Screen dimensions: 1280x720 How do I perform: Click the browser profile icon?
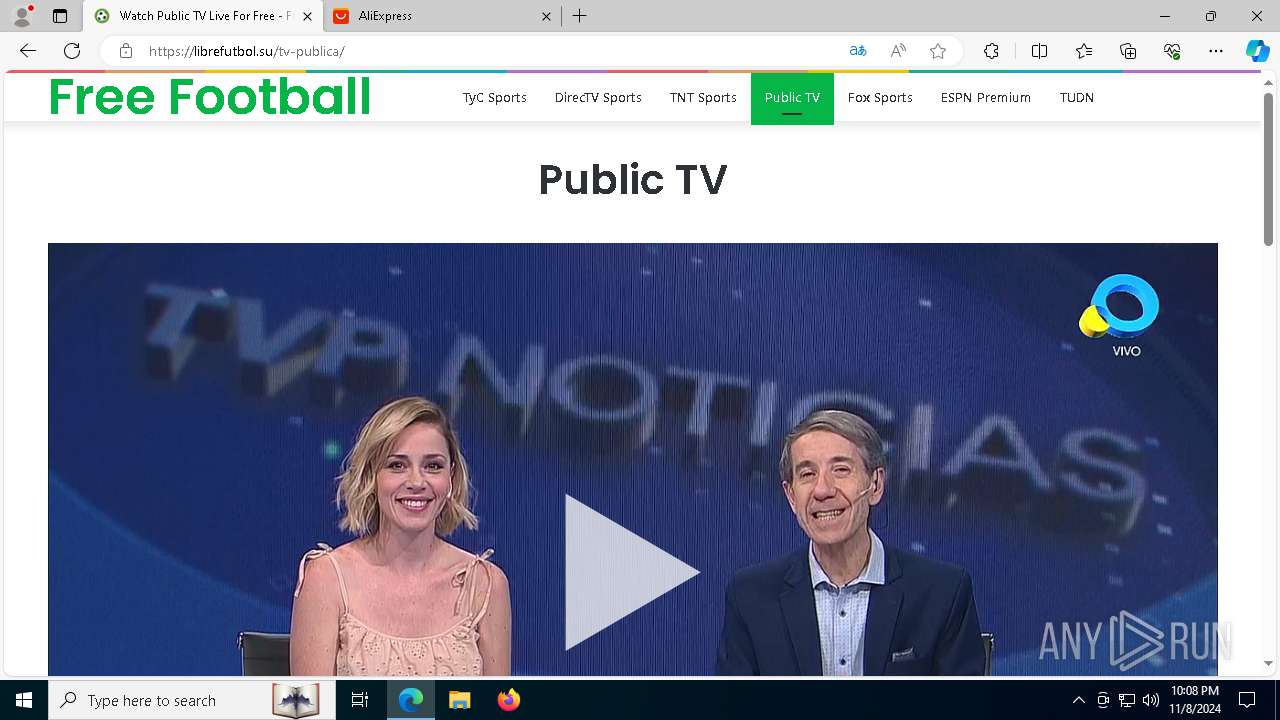[x=22, y=16]
